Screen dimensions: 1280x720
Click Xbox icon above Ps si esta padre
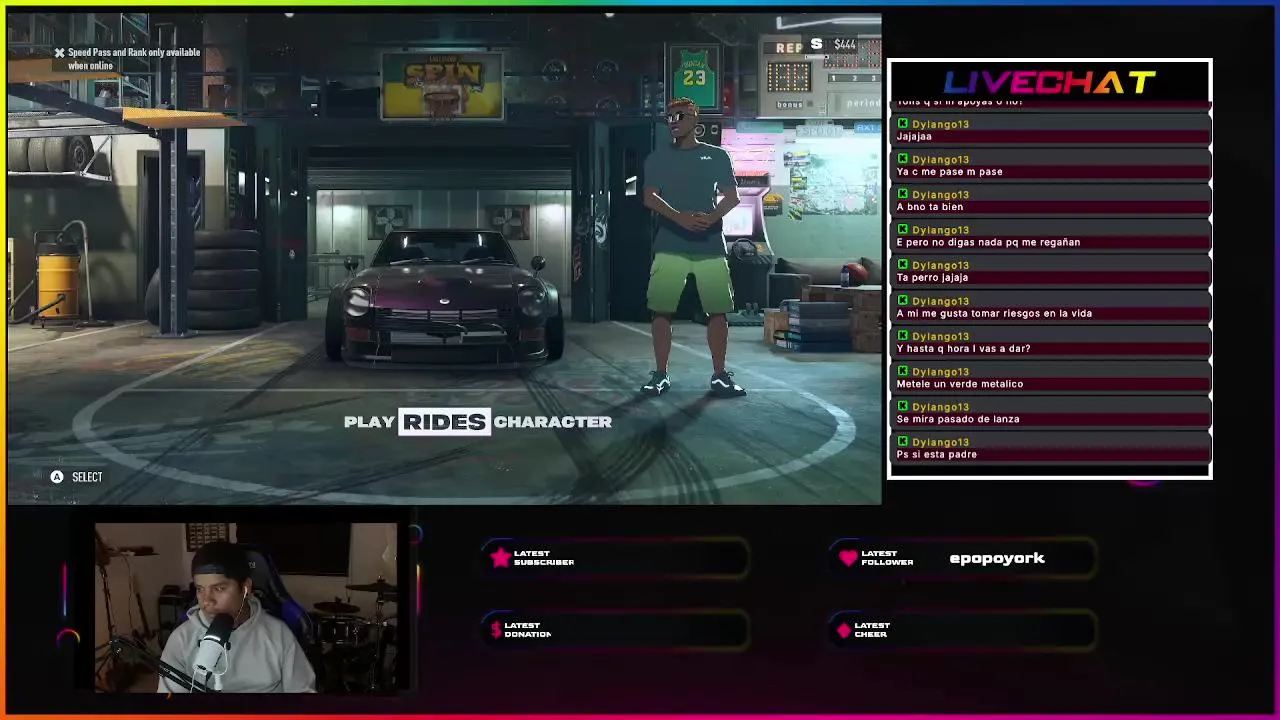(x=903, y=441)
